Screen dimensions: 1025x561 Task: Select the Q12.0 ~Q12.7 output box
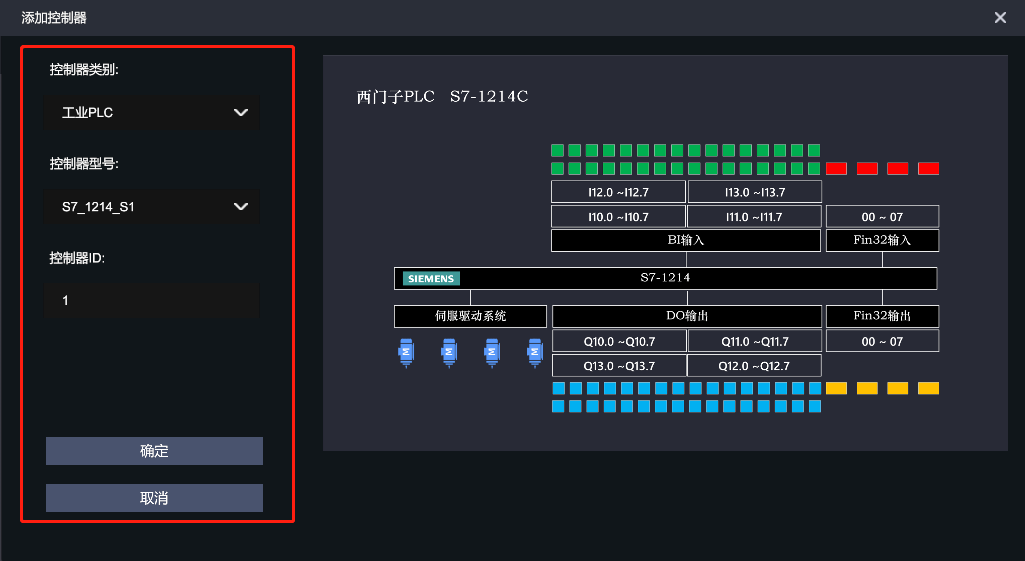coord(754,366)
